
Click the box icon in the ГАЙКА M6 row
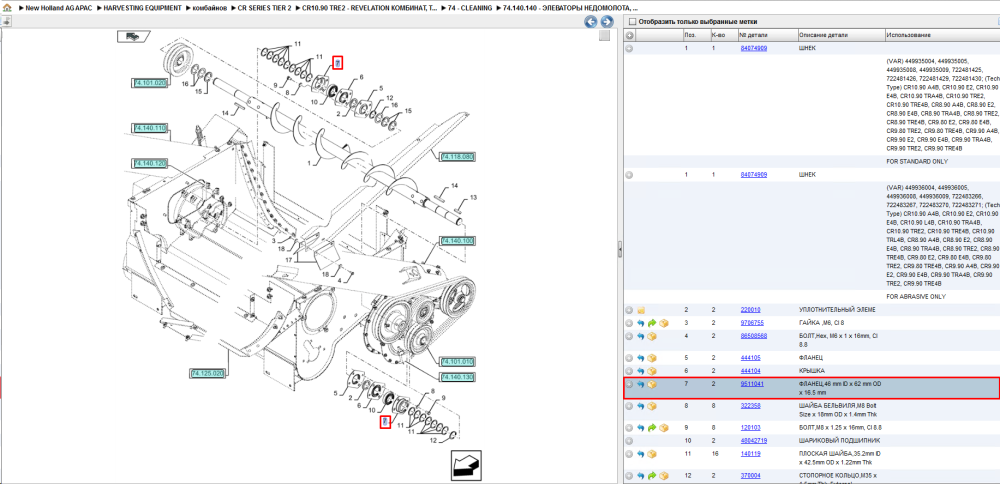pos(663,323)
